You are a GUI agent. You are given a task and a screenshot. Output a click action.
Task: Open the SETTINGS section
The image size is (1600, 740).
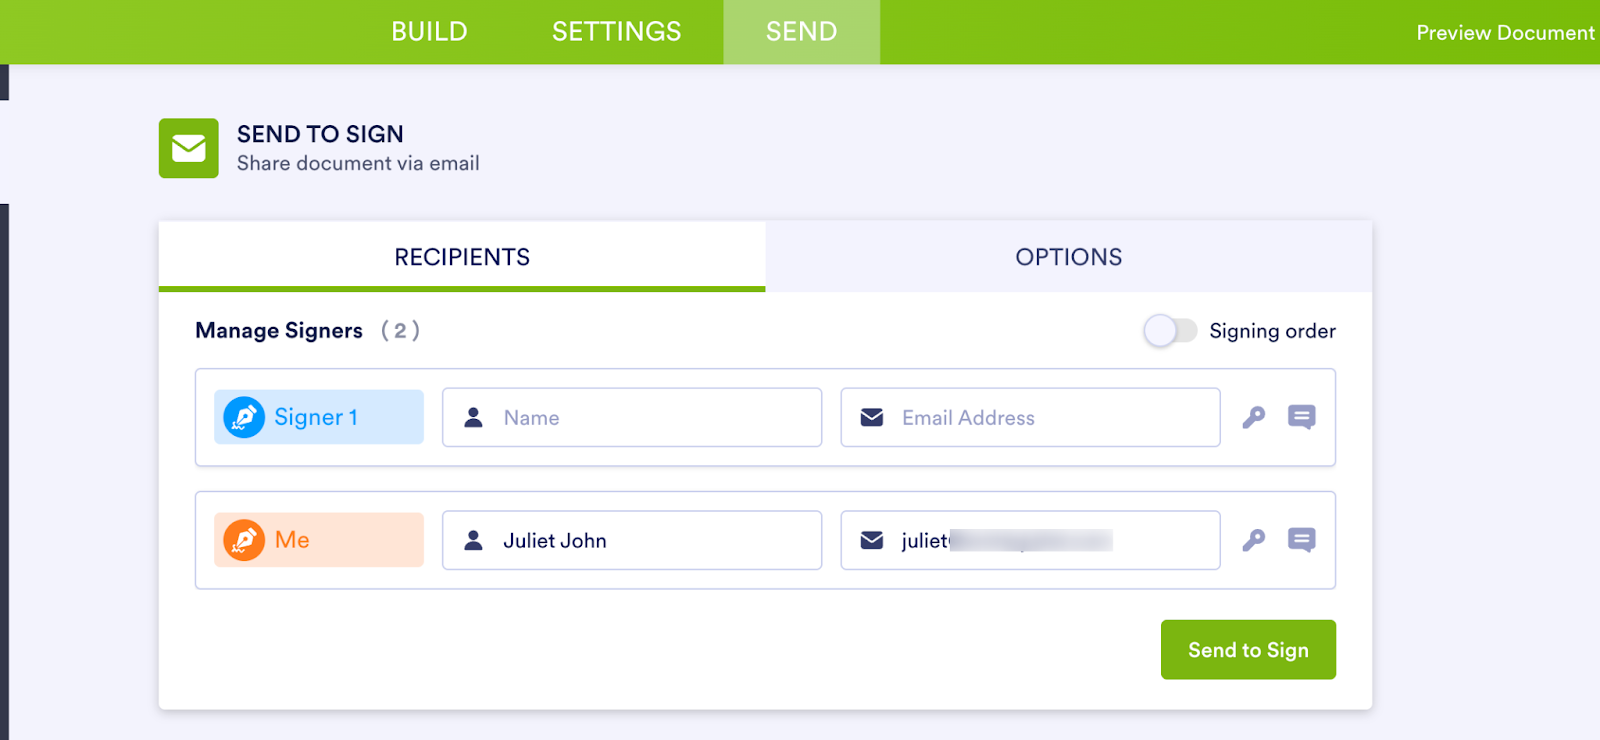tap(615, 31)
